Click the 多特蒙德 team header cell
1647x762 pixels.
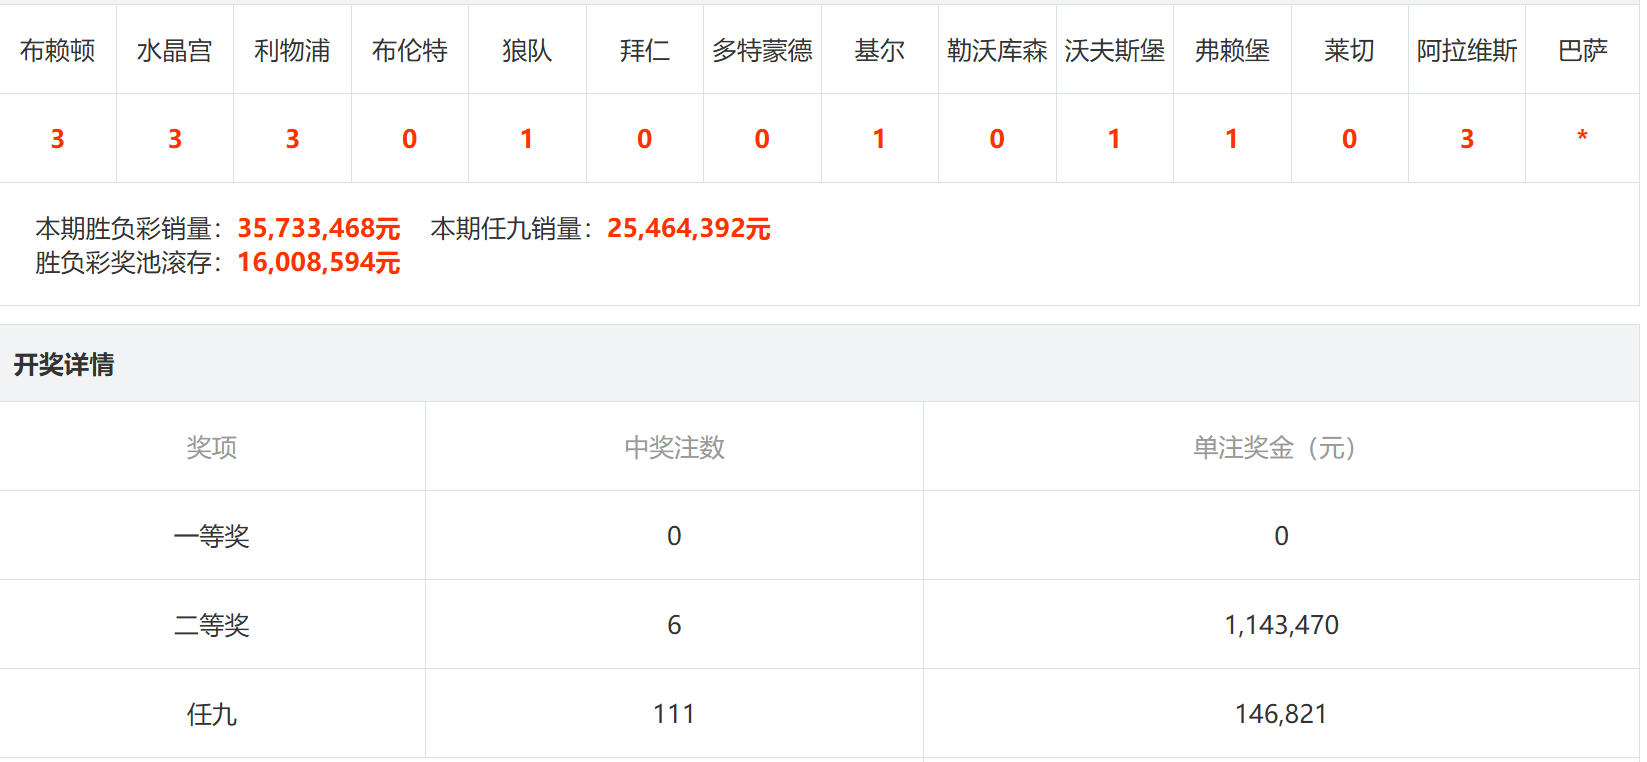tap(762, 50)
